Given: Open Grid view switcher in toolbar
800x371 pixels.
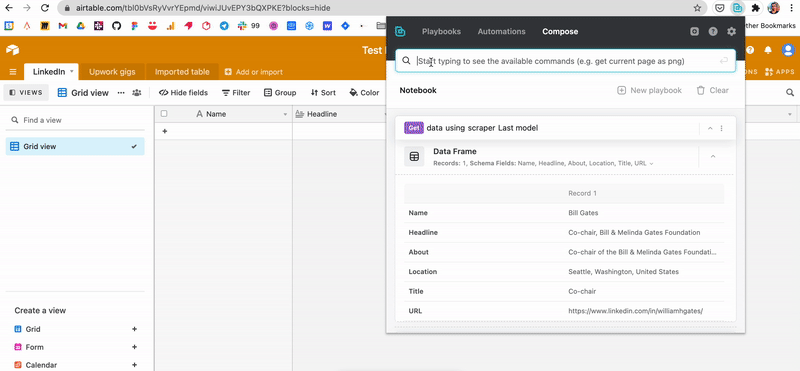Looking at the screenshot, I should 83,92.
